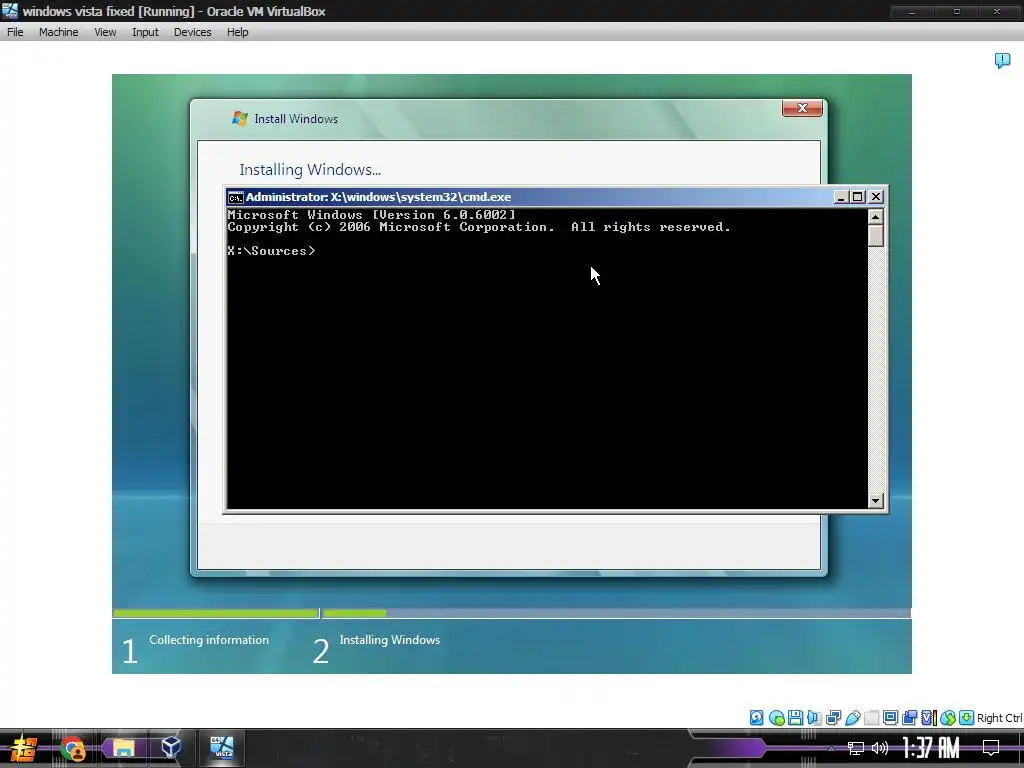Open the Help menu

[237, 32]
